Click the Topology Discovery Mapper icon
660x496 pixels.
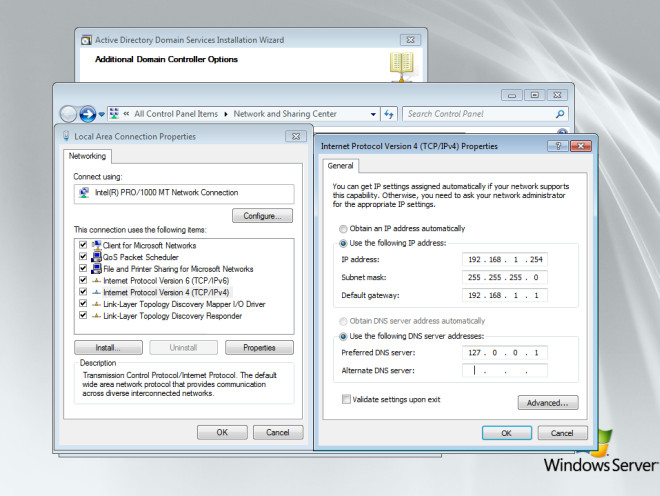click(96, 304)
